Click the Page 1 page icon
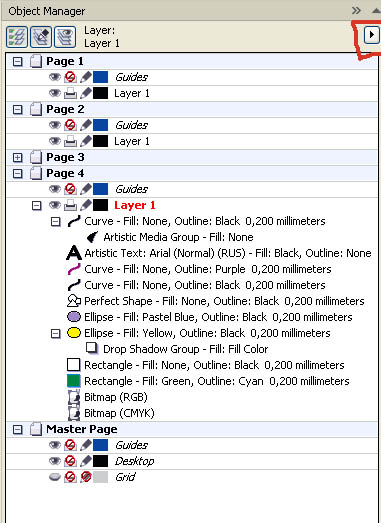 pyautogui.click(x=36, y=61)
